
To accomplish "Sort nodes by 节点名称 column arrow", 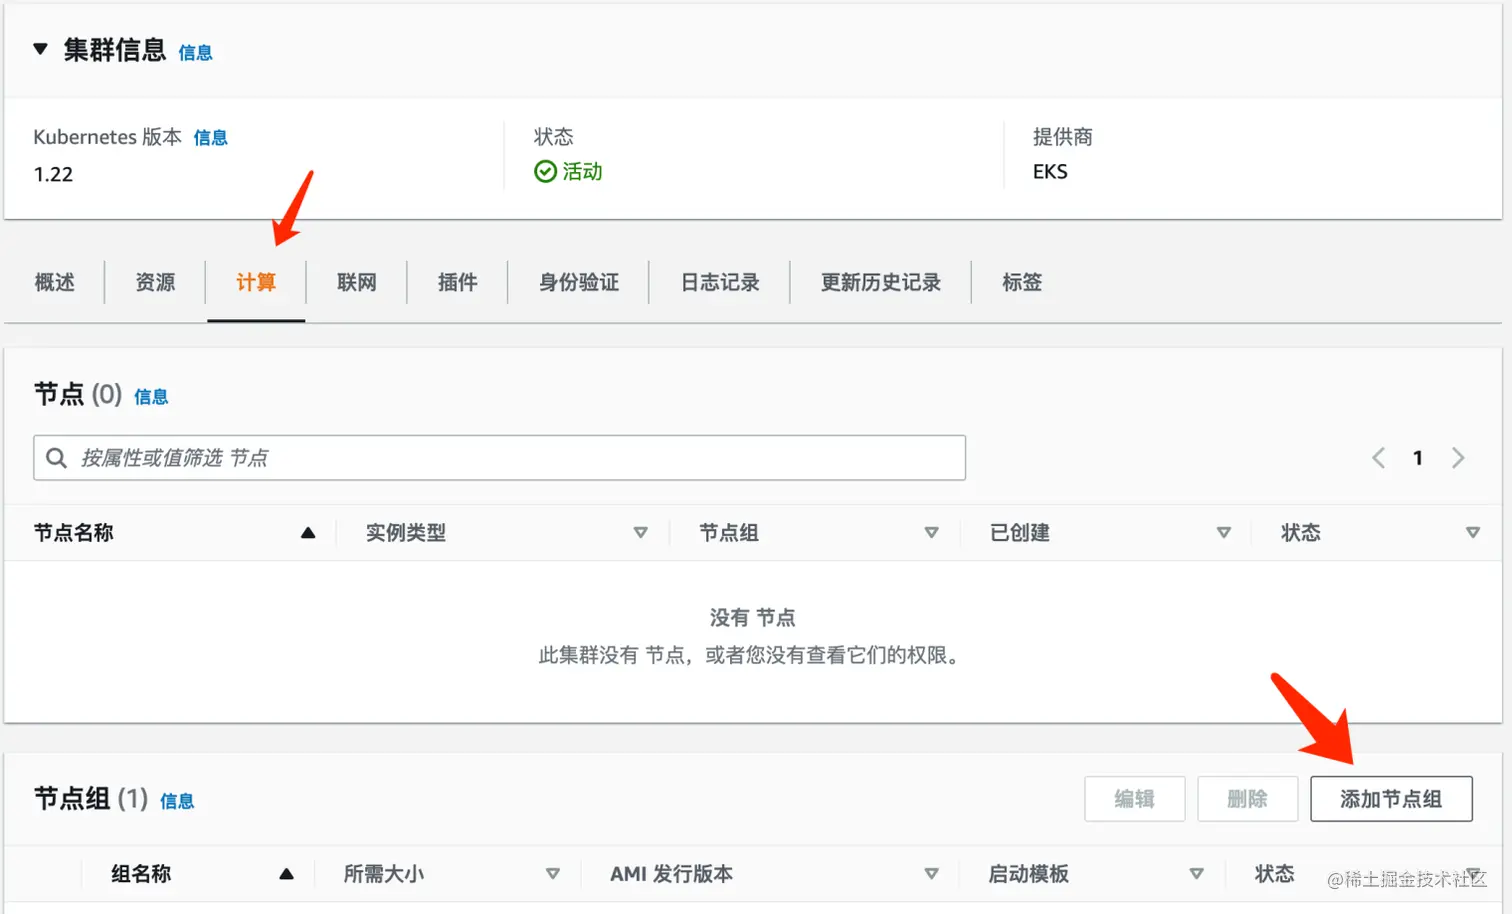I will 308,532.
